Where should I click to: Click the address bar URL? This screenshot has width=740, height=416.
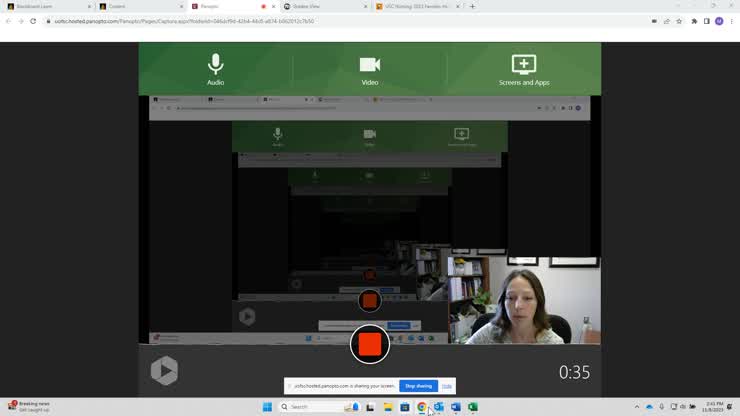(x=184, y=21)
